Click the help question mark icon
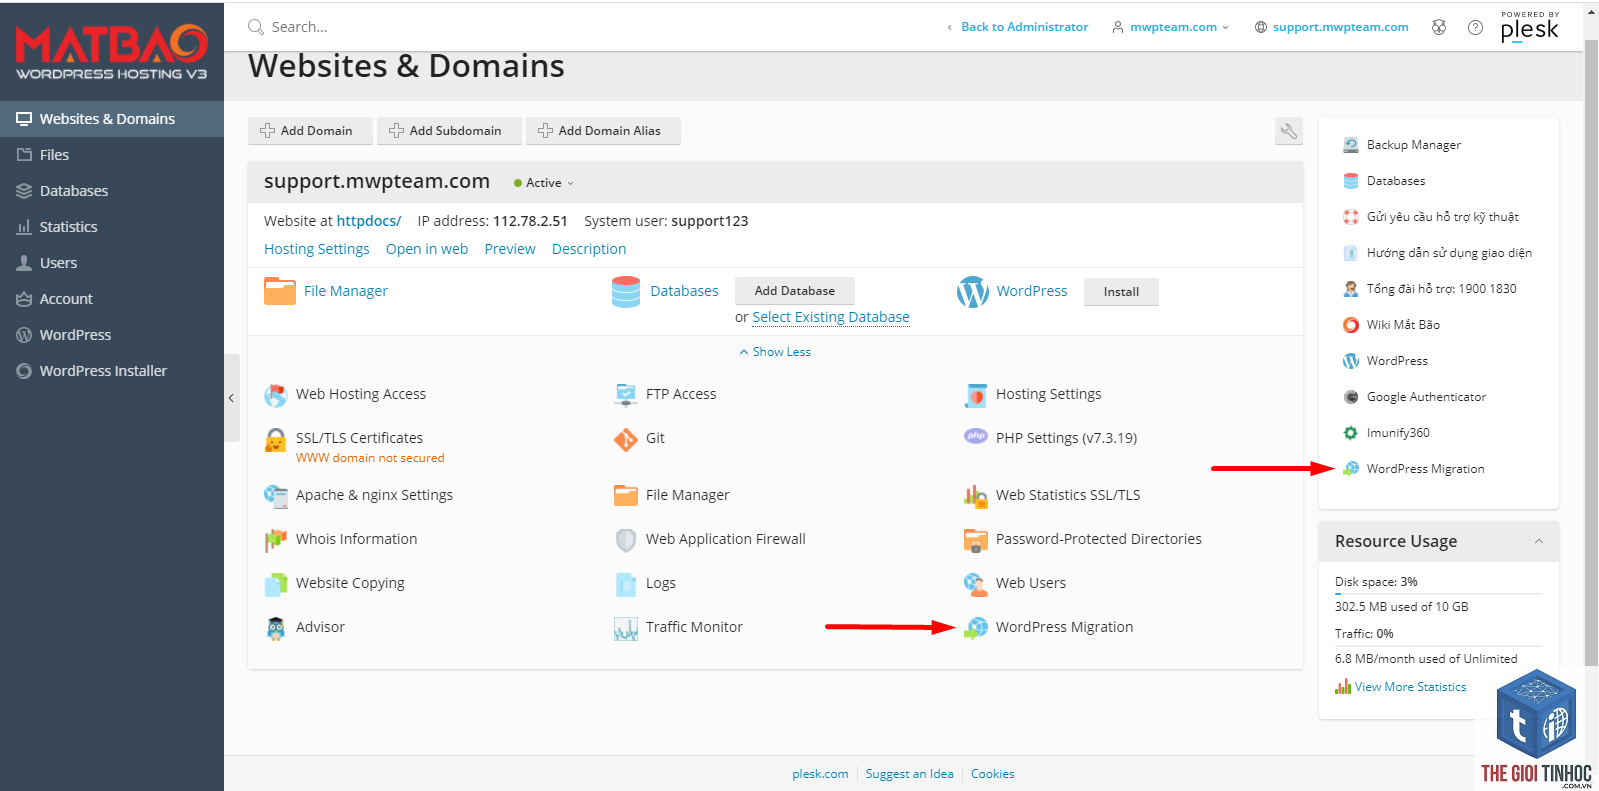Viewport: 1599px width, 791px height. pyautogui.click(x=1475, y=27)
